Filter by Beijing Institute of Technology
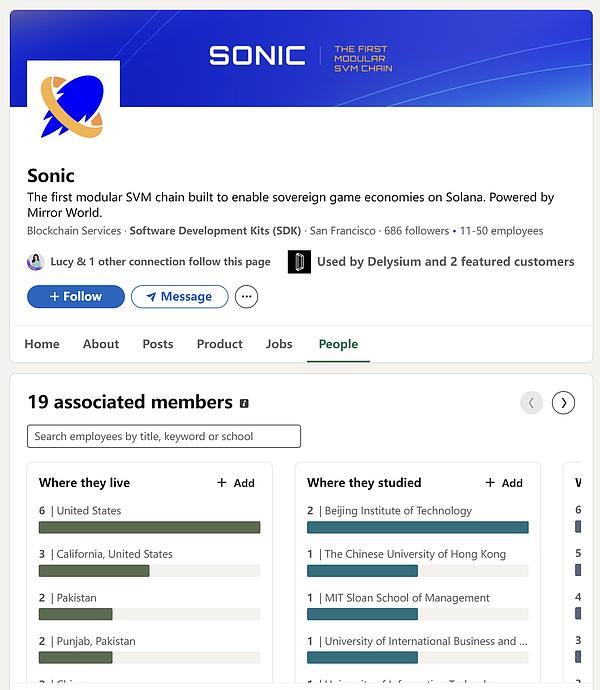600x690 pixels. coord(417,527)
